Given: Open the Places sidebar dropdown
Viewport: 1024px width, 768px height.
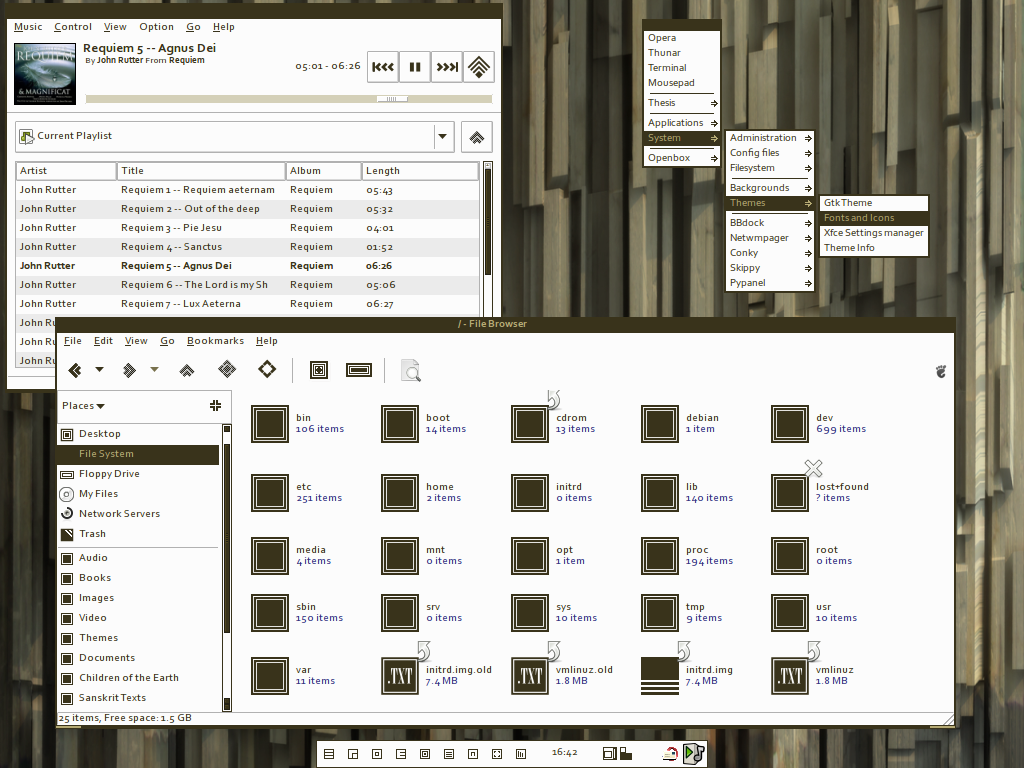Looking at the screenshot, I should coord(84,406).
